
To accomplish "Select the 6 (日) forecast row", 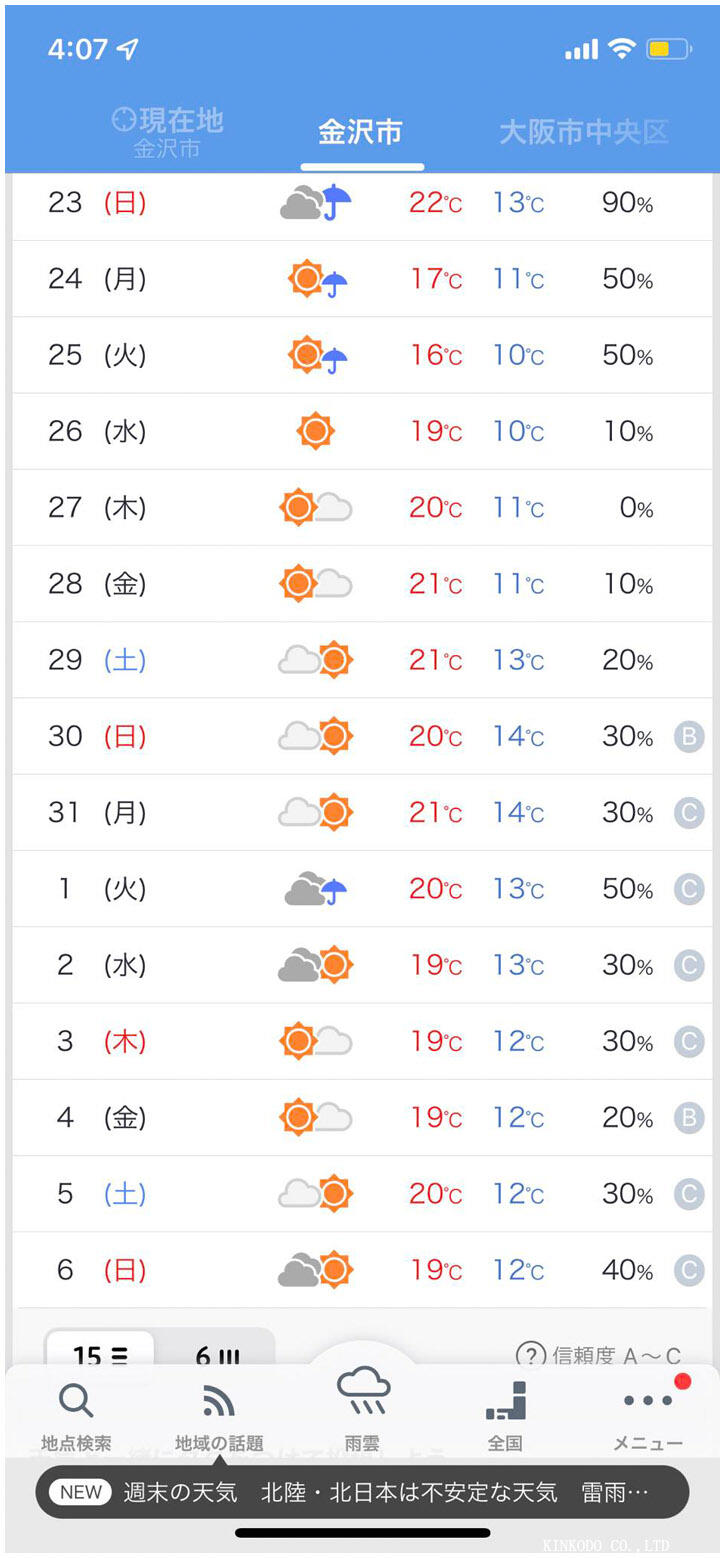I will [362, 1270].
